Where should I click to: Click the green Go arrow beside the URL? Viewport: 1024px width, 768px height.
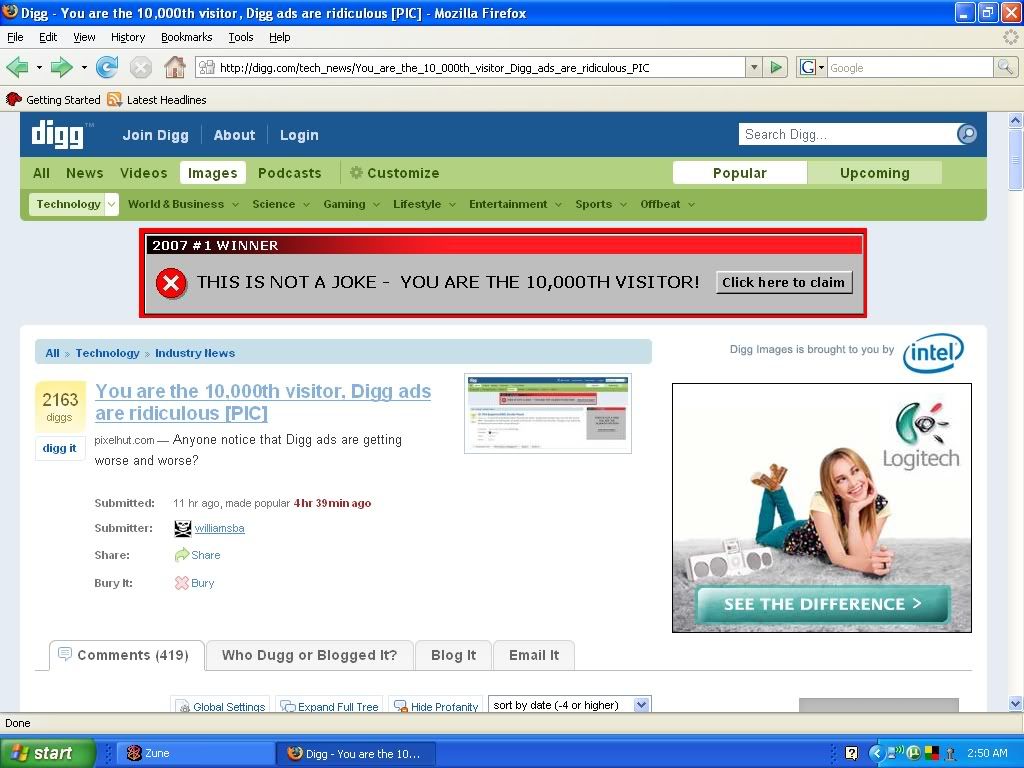click(x=776, y=67)
